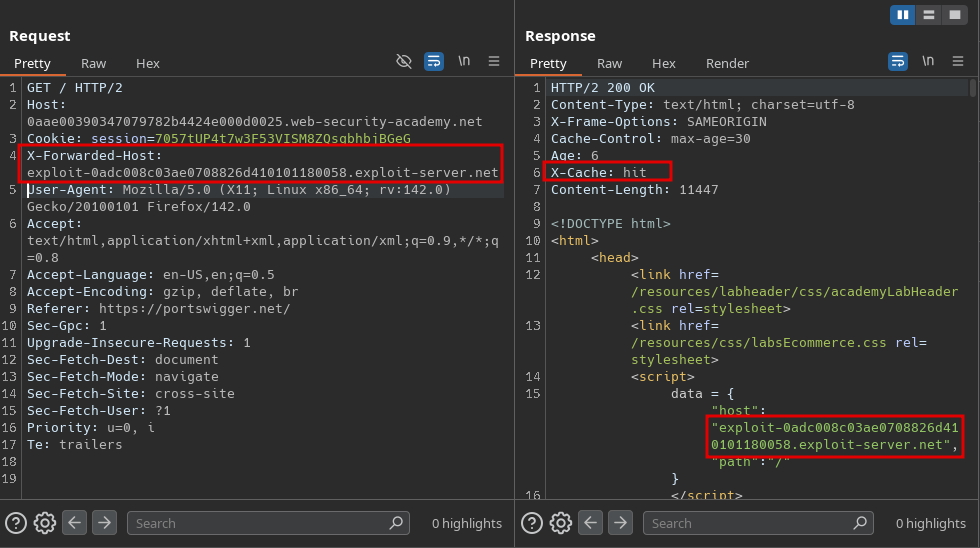The width and height of the screenshot is (980, 548).
Task: Open search settings gear in Request panel
Action: tap(44, 522)
